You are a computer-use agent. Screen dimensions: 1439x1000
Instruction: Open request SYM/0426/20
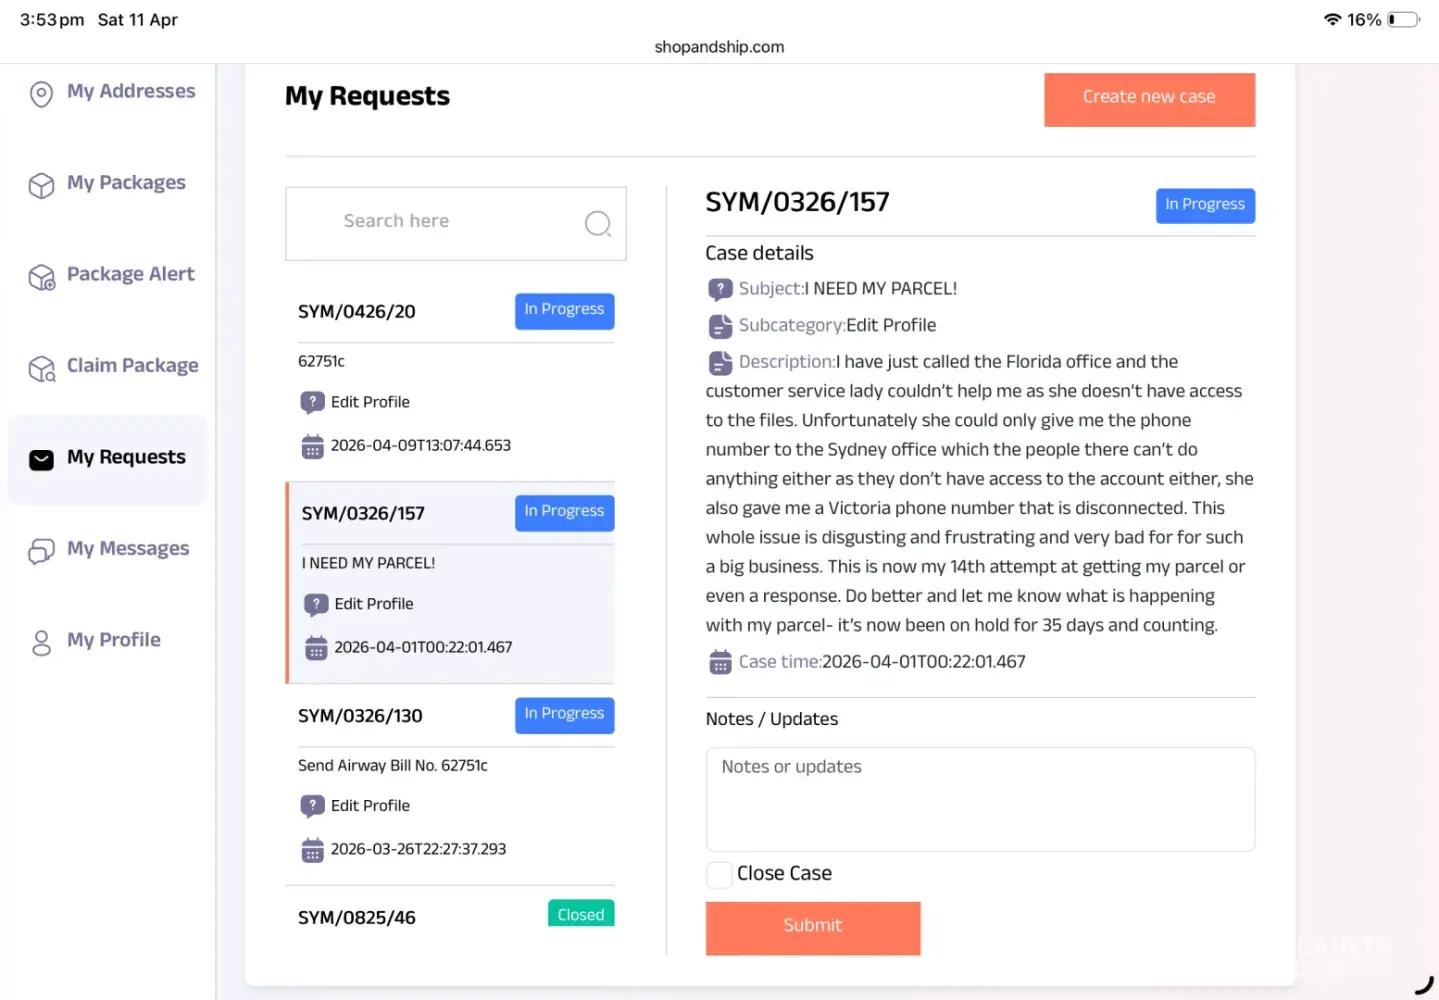pyautogui.click(x=357, y=312)
